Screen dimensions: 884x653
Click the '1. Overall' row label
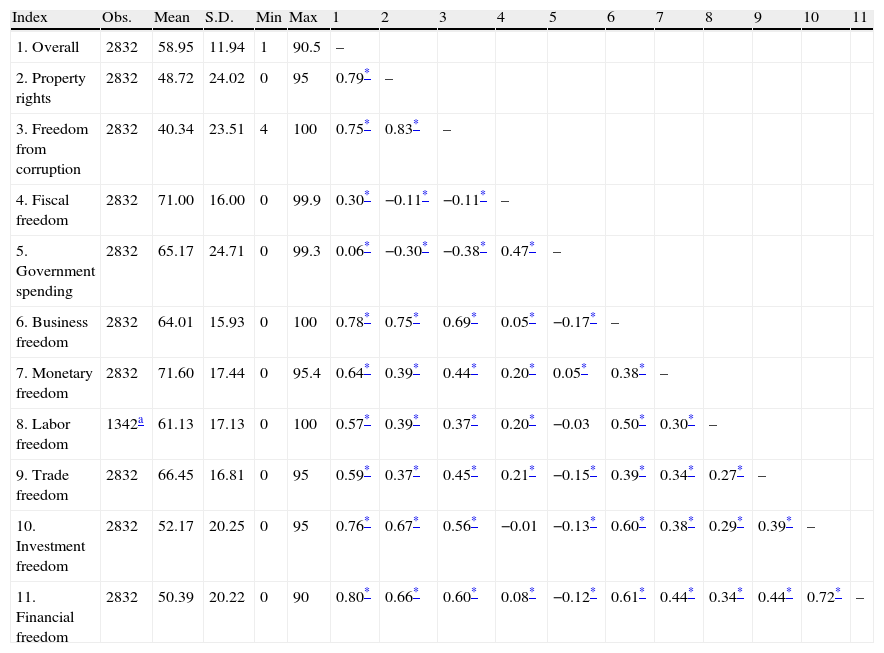(48, 47)
